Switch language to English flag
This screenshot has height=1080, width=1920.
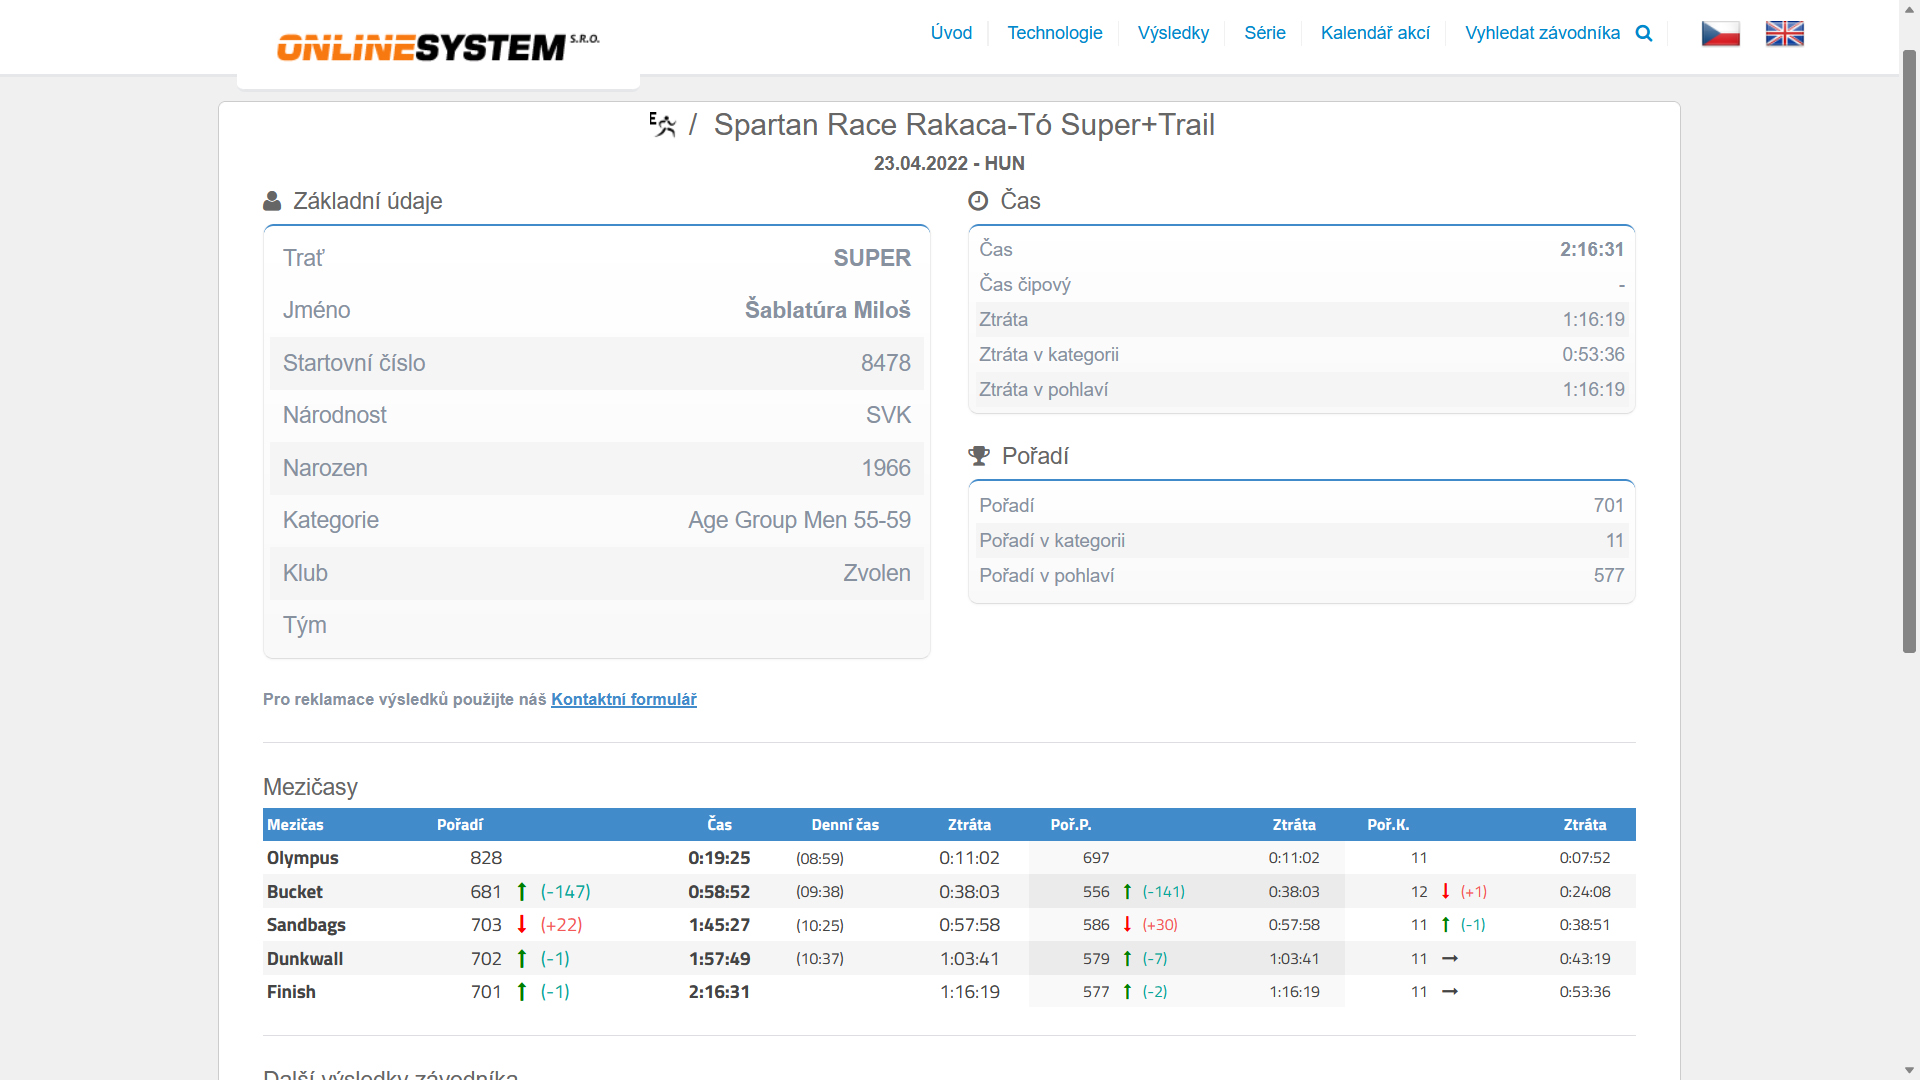1785,33
